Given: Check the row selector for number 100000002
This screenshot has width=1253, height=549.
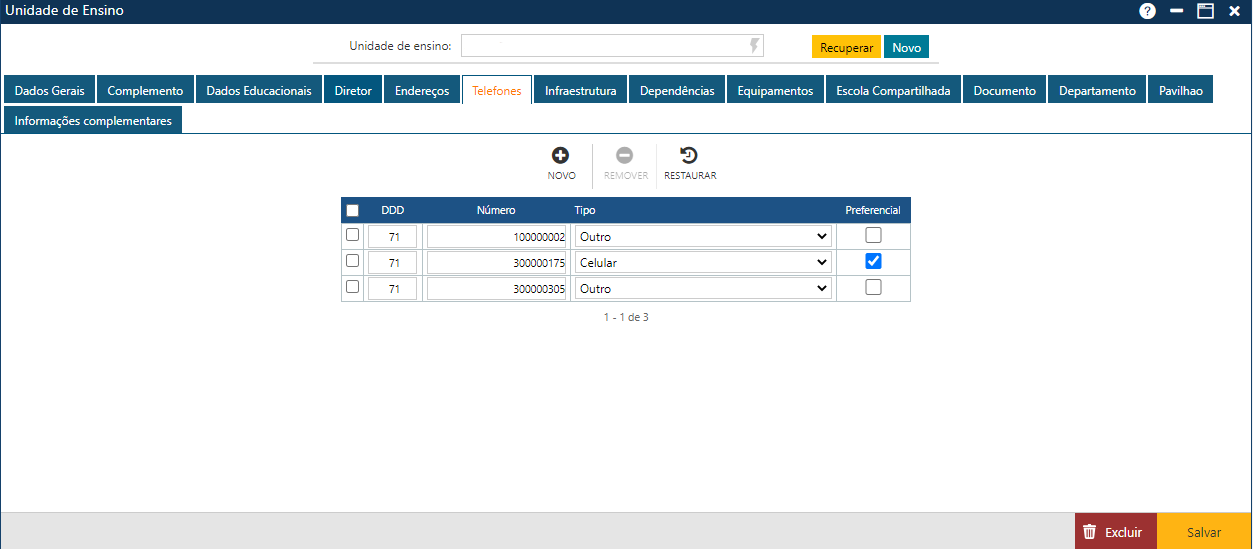Looking at the screenshot, I should [x=352, y=235].
